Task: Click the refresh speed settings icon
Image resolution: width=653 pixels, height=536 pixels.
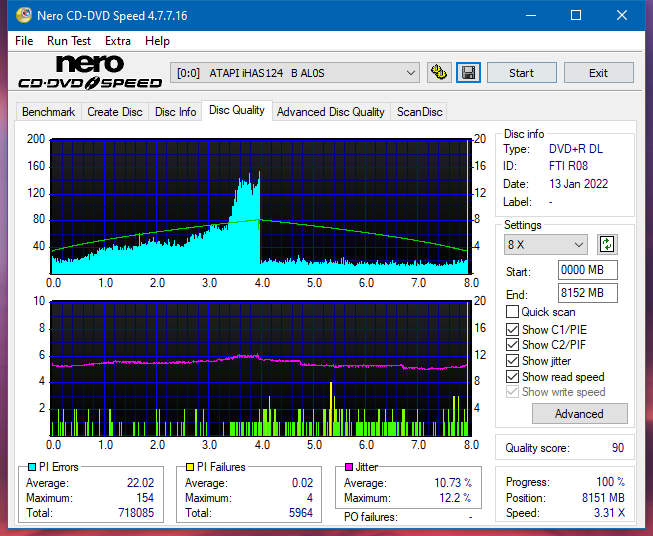Action: click(607, 244)
